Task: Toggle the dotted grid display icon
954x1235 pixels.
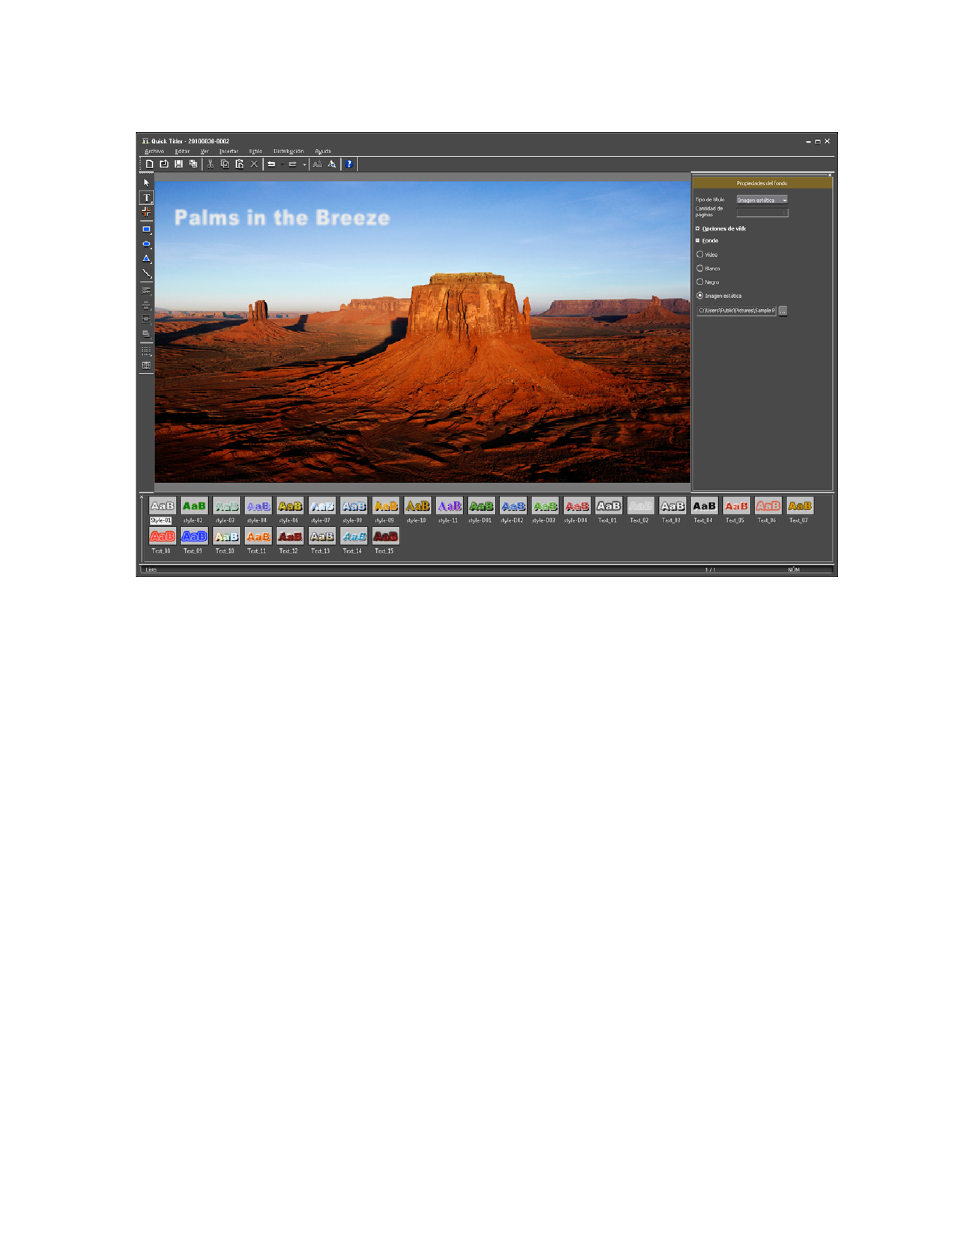Action: pos(146,351)
